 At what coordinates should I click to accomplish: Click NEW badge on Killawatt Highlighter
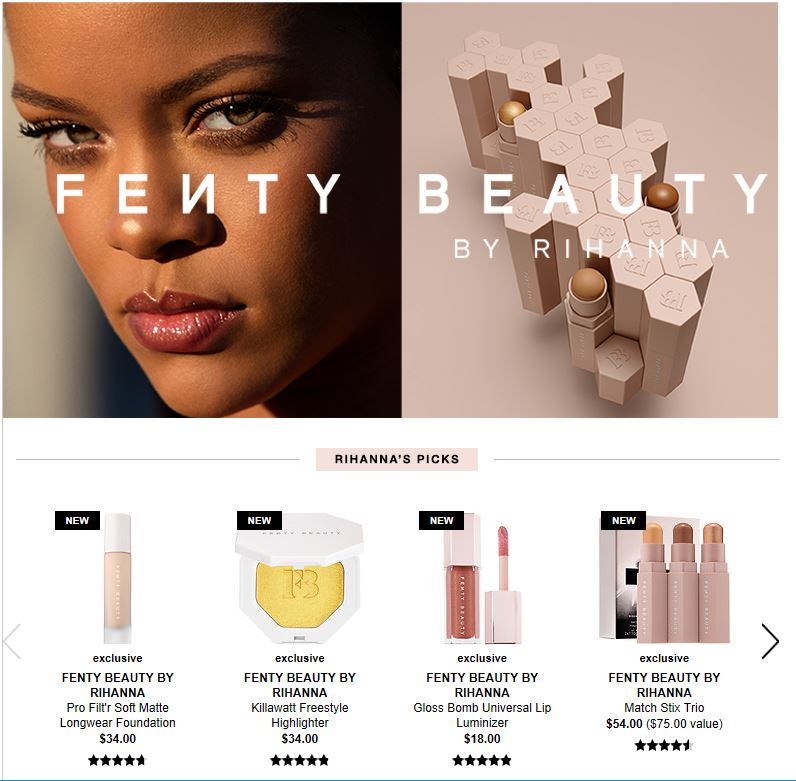pyautogui.click(x=259, y=520)
